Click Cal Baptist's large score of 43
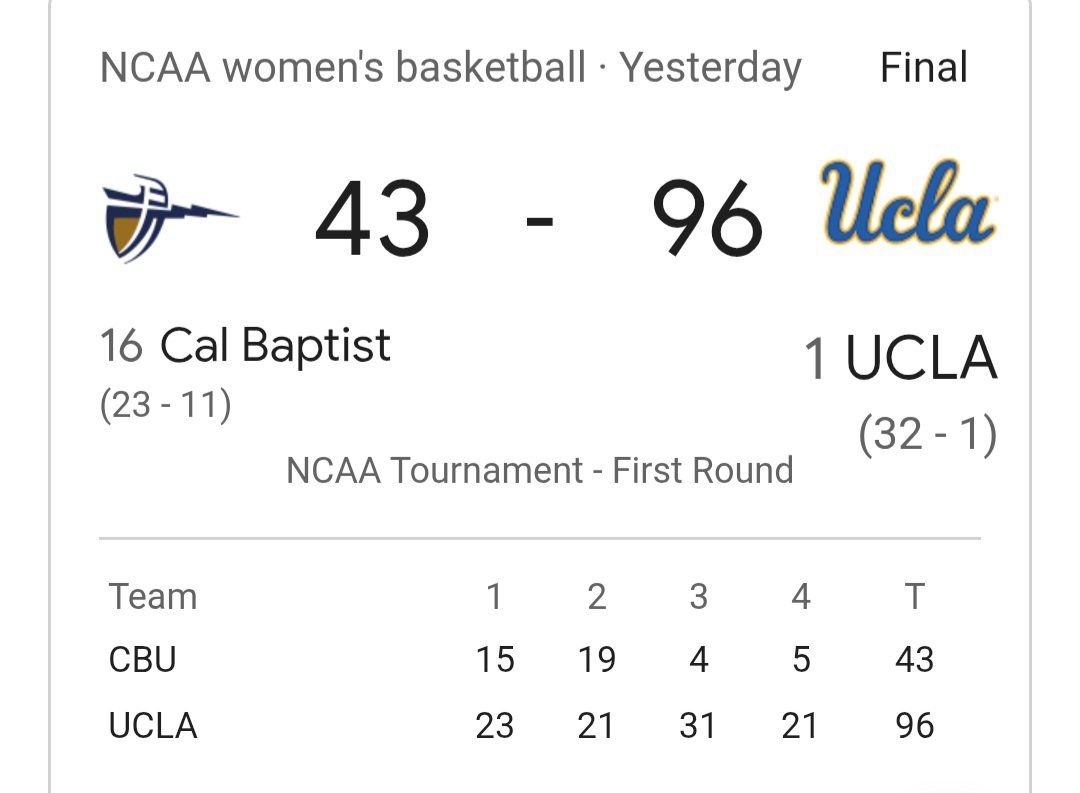The width and height of the screenshot is (1080, 793). click(372, 219)
